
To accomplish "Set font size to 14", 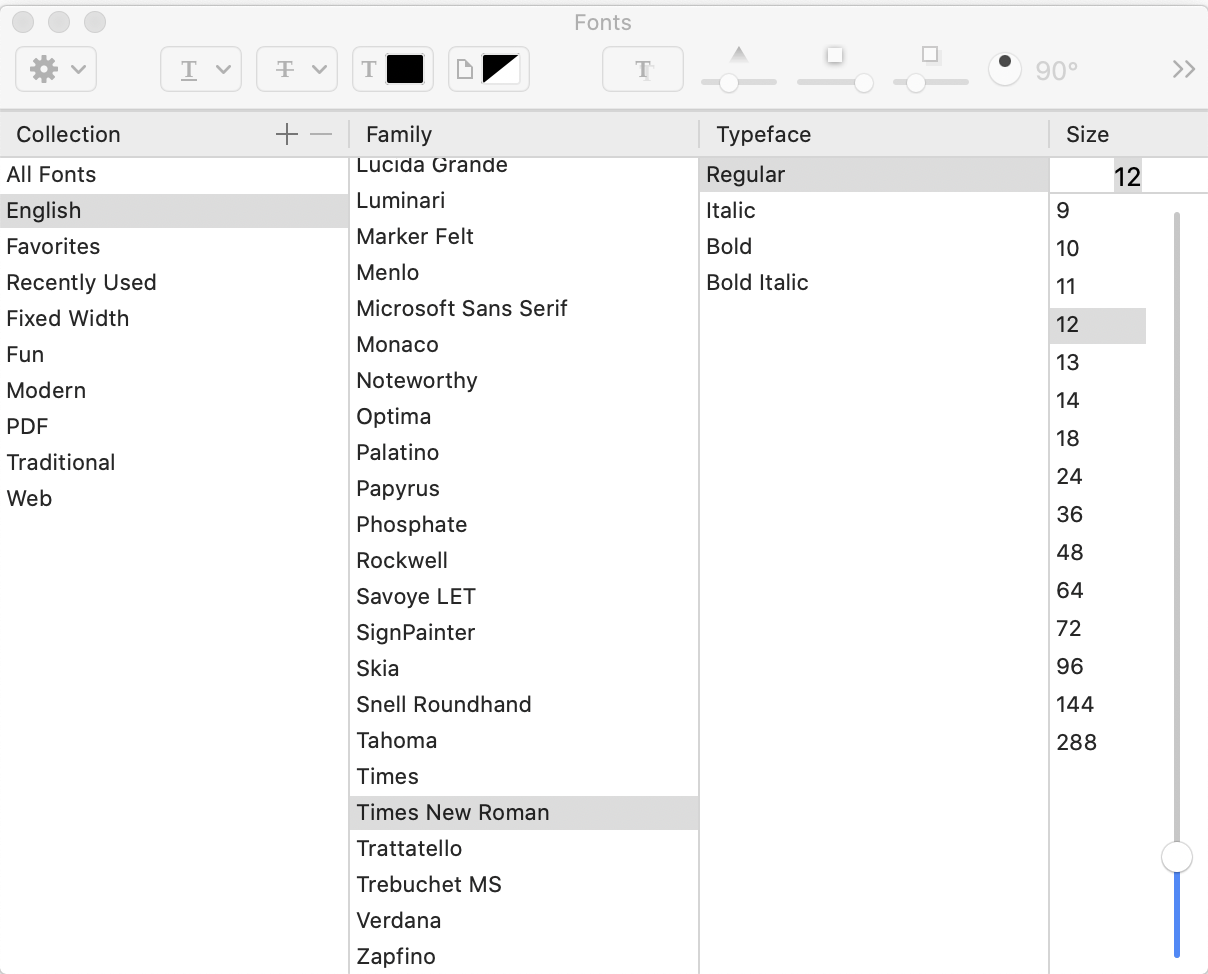I will point(1098,400).
